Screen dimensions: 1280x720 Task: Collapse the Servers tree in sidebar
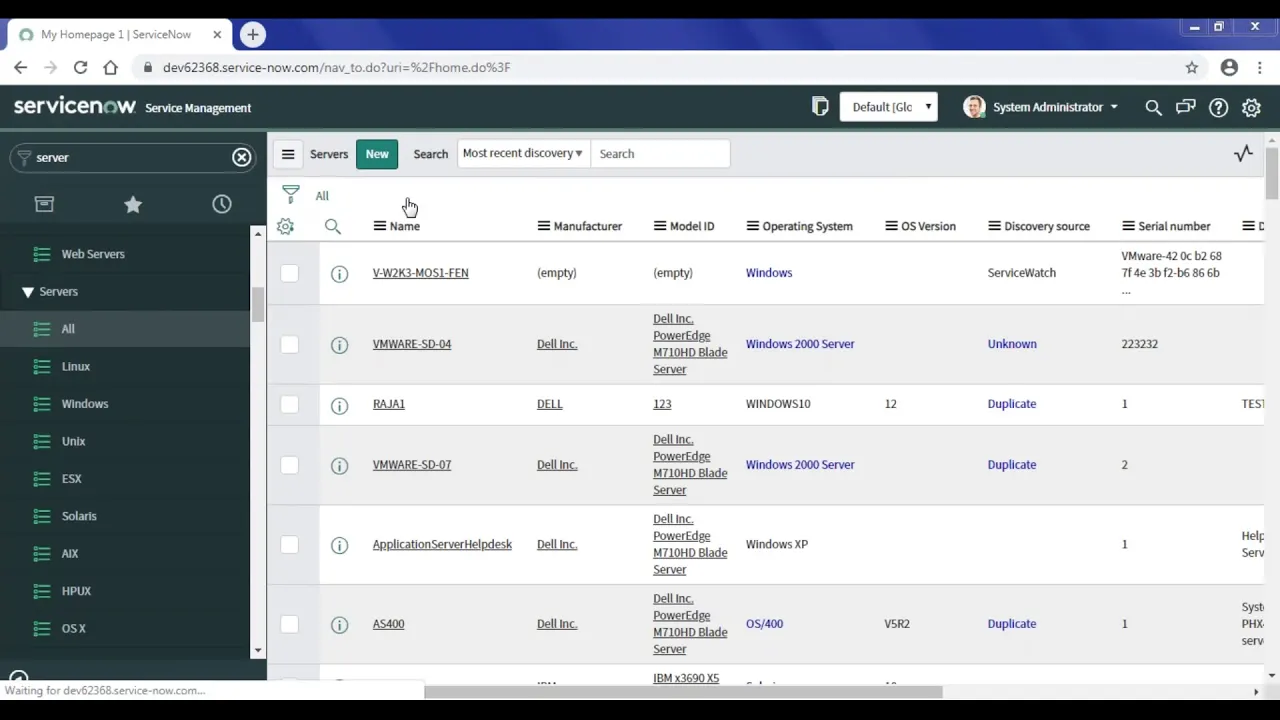pos(28,291)
